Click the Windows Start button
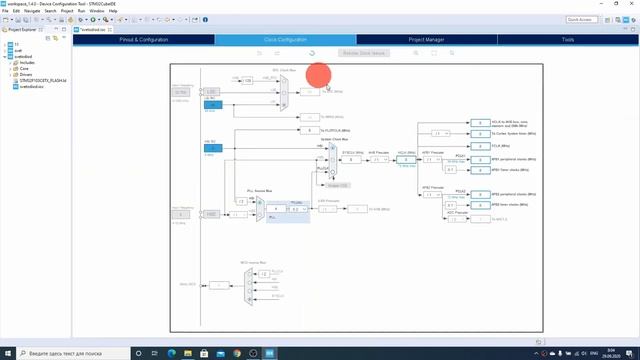 [x=8, y=353]
